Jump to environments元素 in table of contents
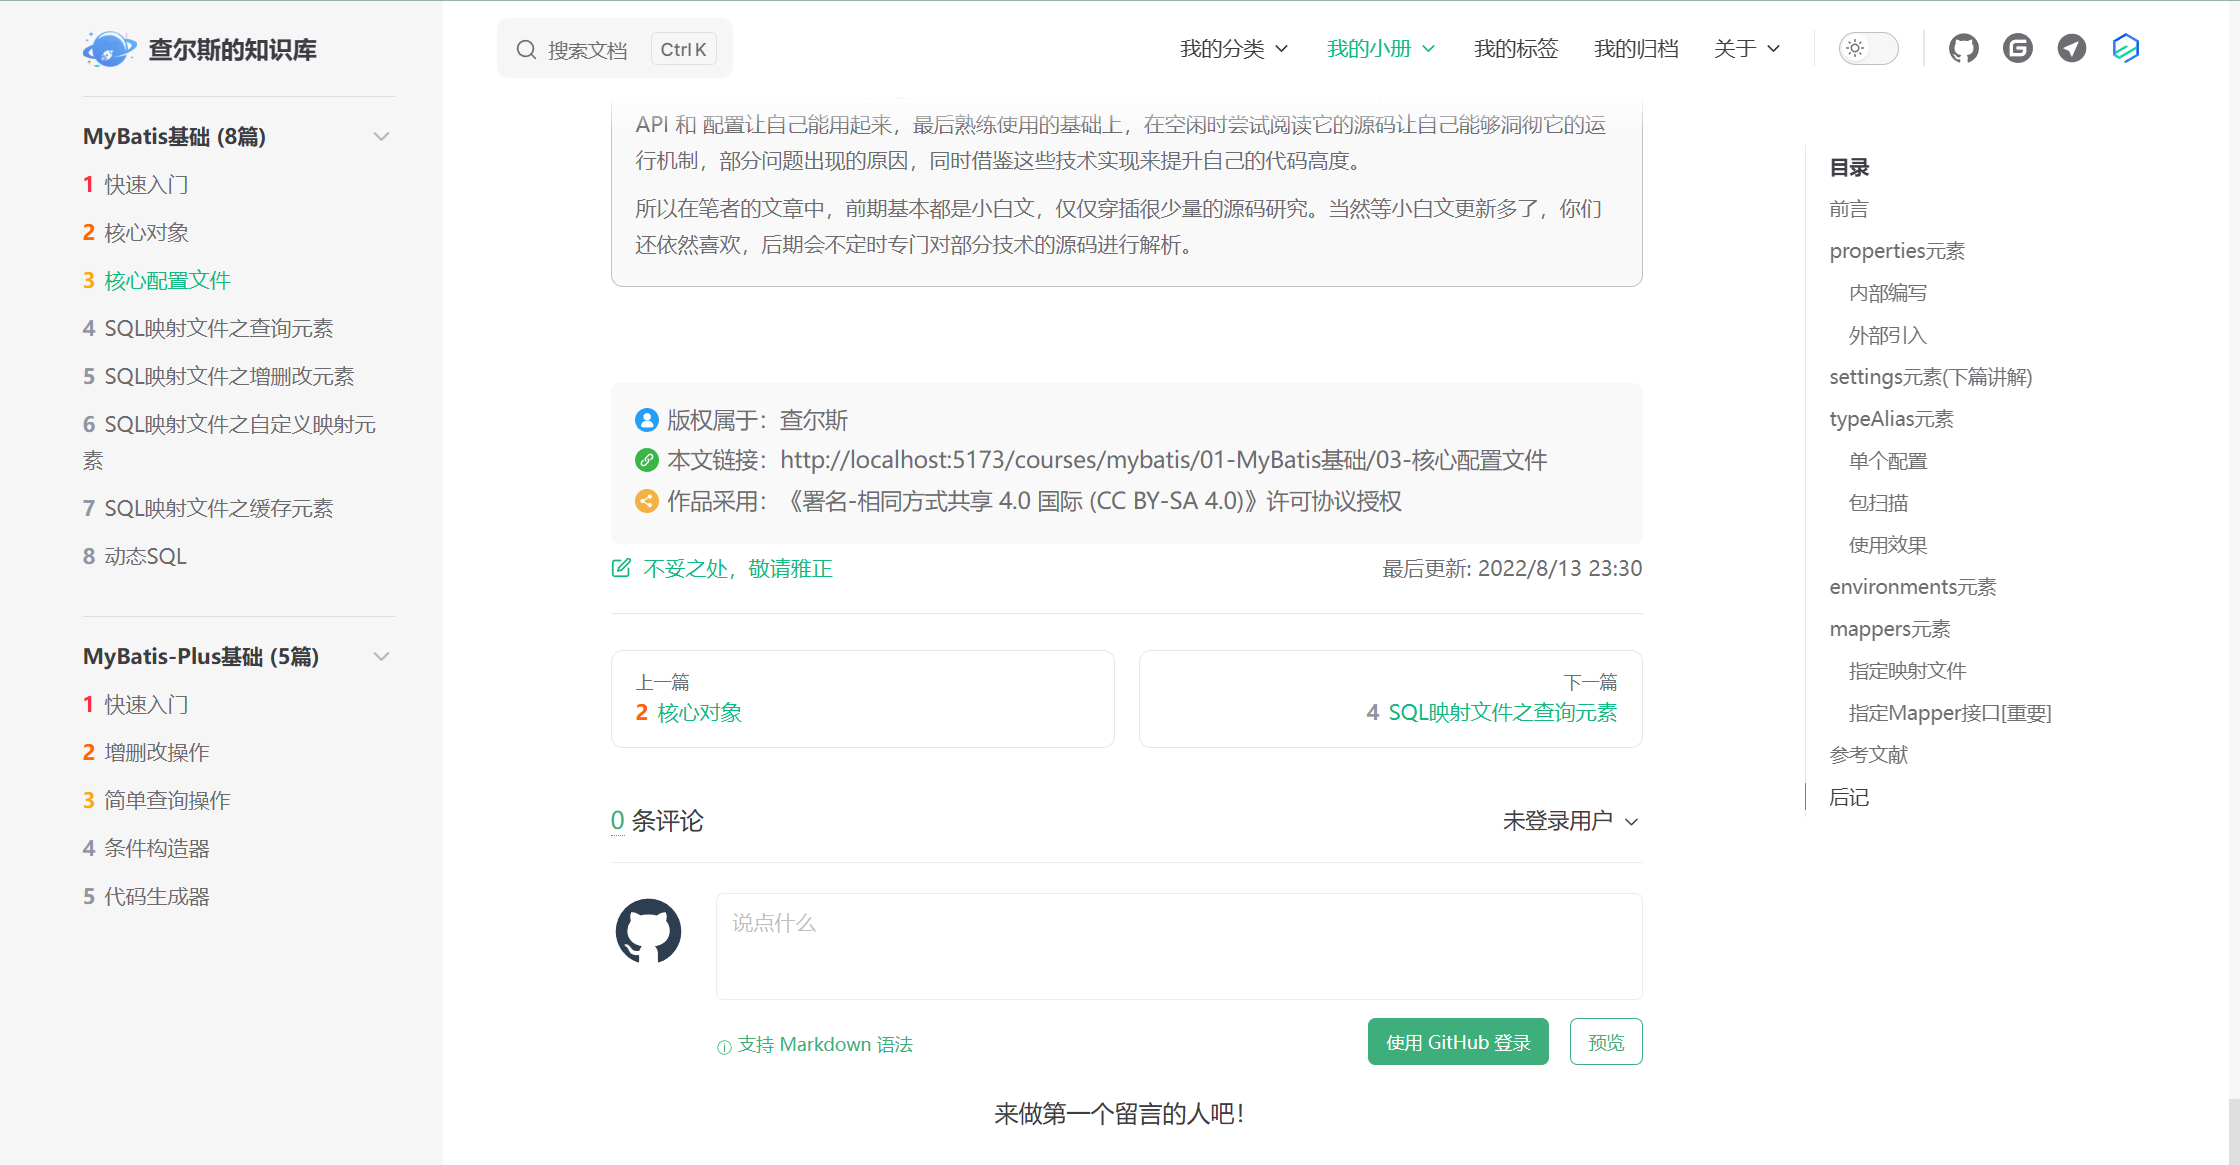2240x1165 pixels. (1912, 587)
